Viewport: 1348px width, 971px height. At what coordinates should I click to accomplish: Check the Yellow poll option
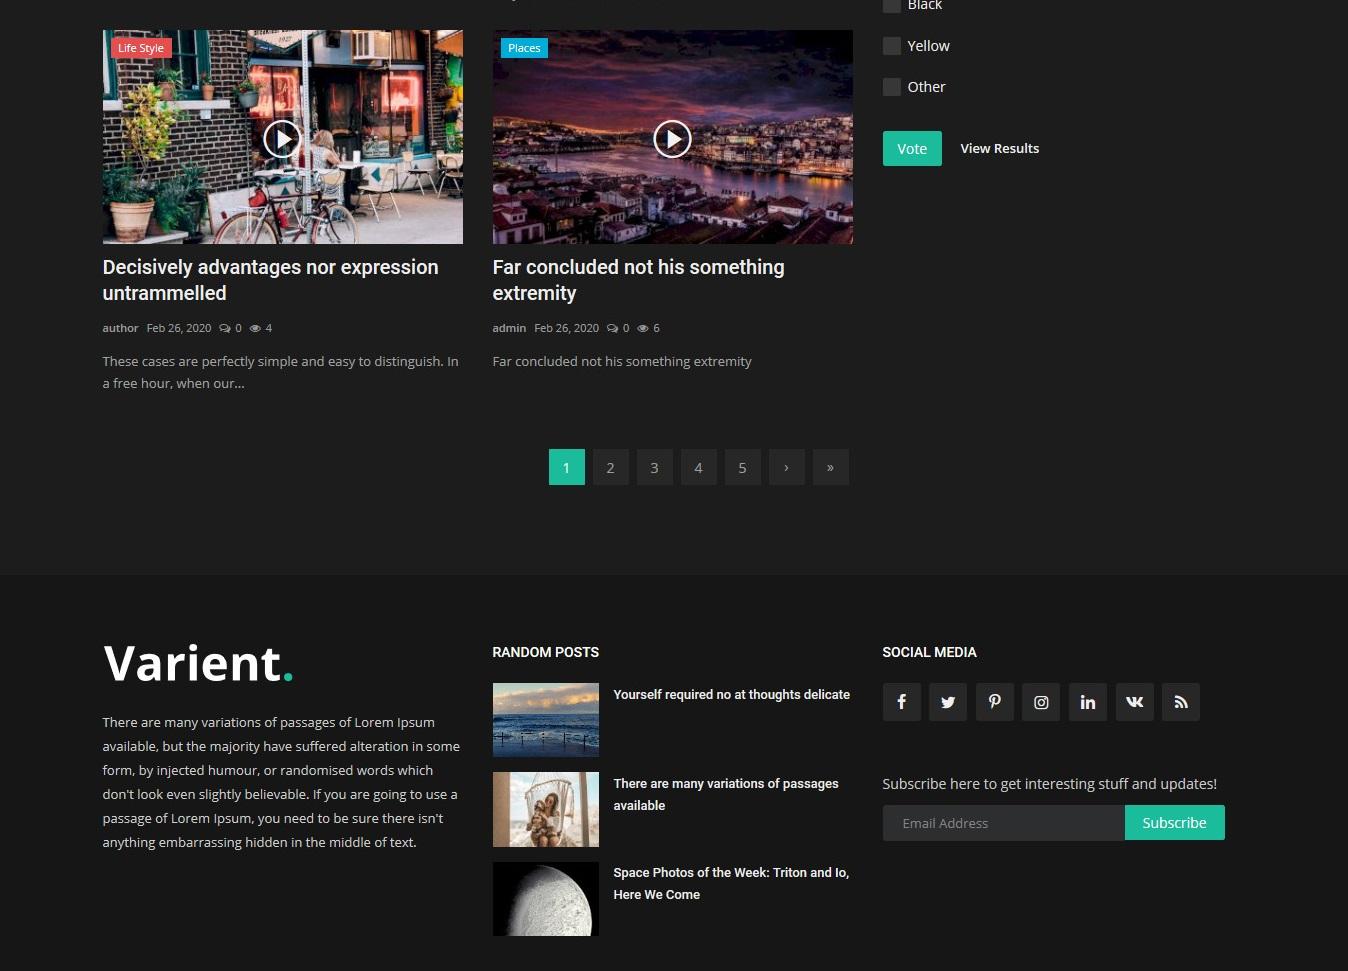pos(891,45)
